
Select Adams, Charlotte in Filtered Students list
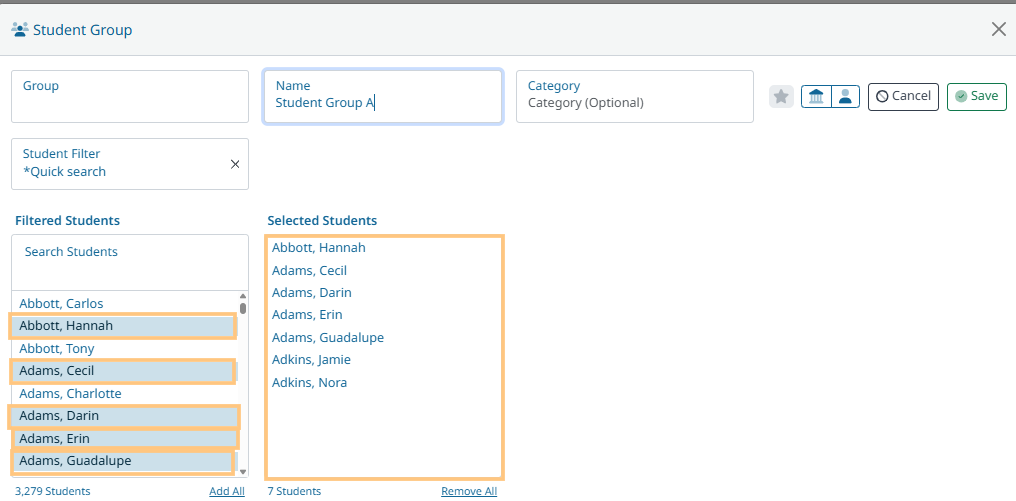tap(70, 394)
